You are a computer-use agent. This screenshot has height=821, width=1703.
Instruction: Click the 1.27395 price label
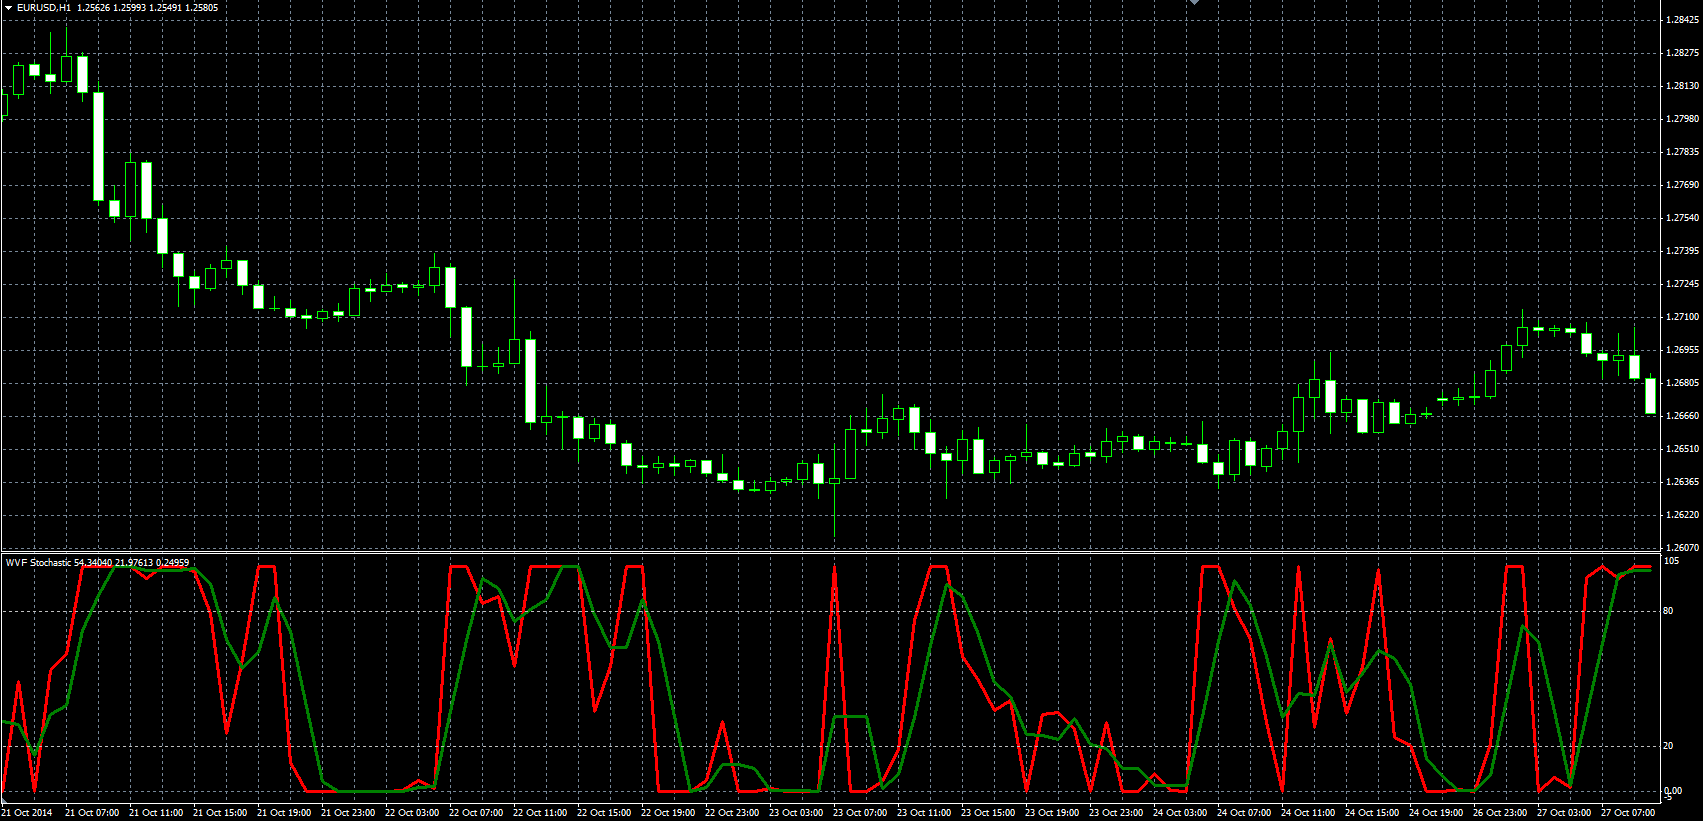[1683, 251]
